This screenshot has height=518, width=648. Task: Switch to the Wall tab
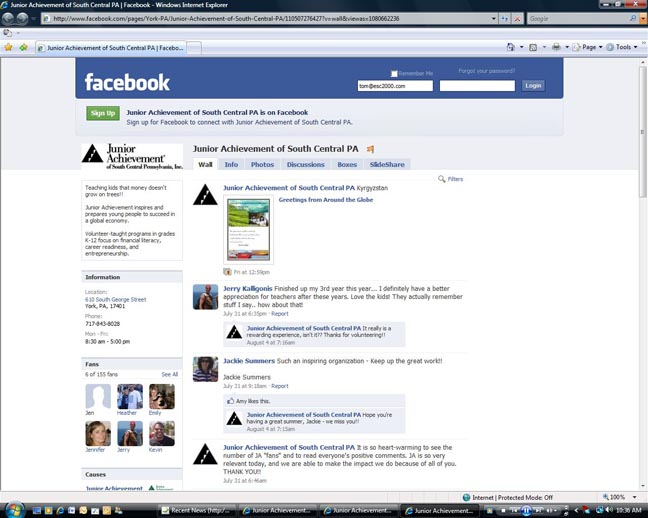click(205, 165)
